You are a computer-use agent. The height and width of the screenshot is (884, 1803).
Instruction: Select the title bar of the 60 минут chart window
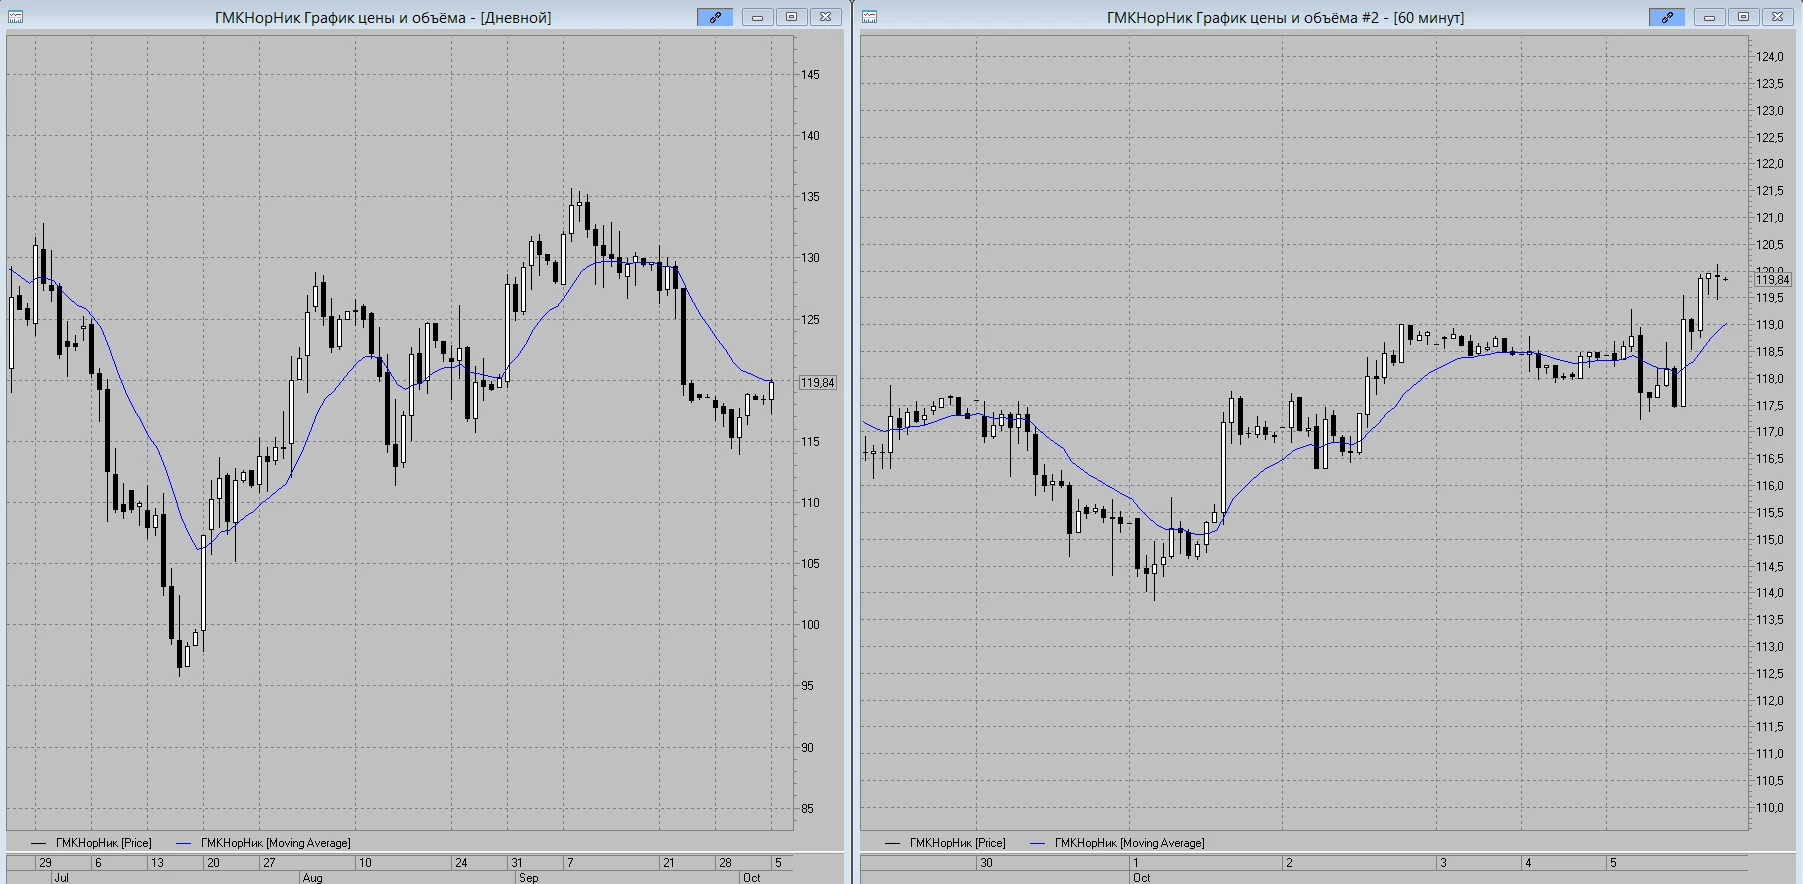(x=1285, y=17)
